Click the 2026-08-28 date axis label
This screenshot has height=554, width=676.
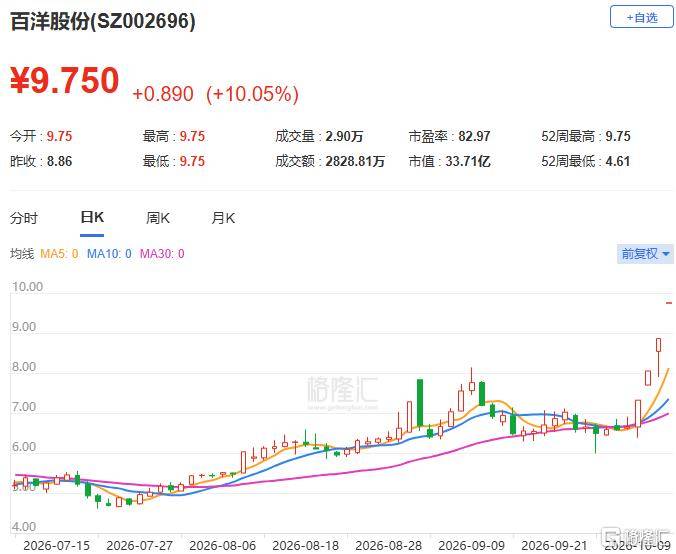pyautogui.click(x=388, y=546)
